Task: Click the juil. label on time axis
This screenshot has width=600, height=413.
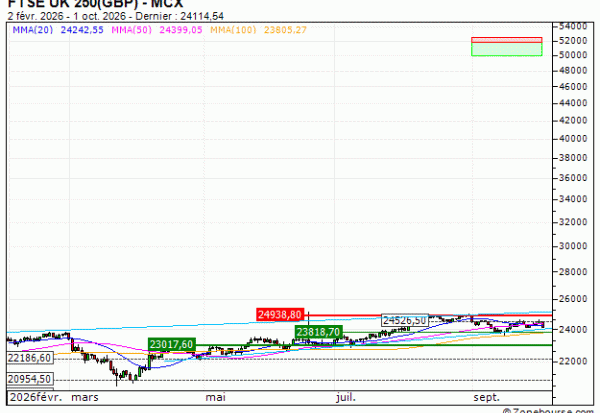Action: point(346,397)
